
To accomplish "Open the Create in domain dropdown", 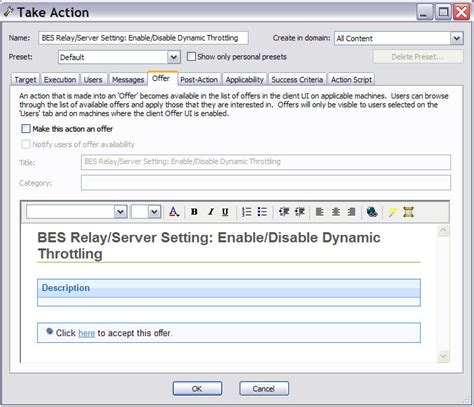I will point(457,38).
